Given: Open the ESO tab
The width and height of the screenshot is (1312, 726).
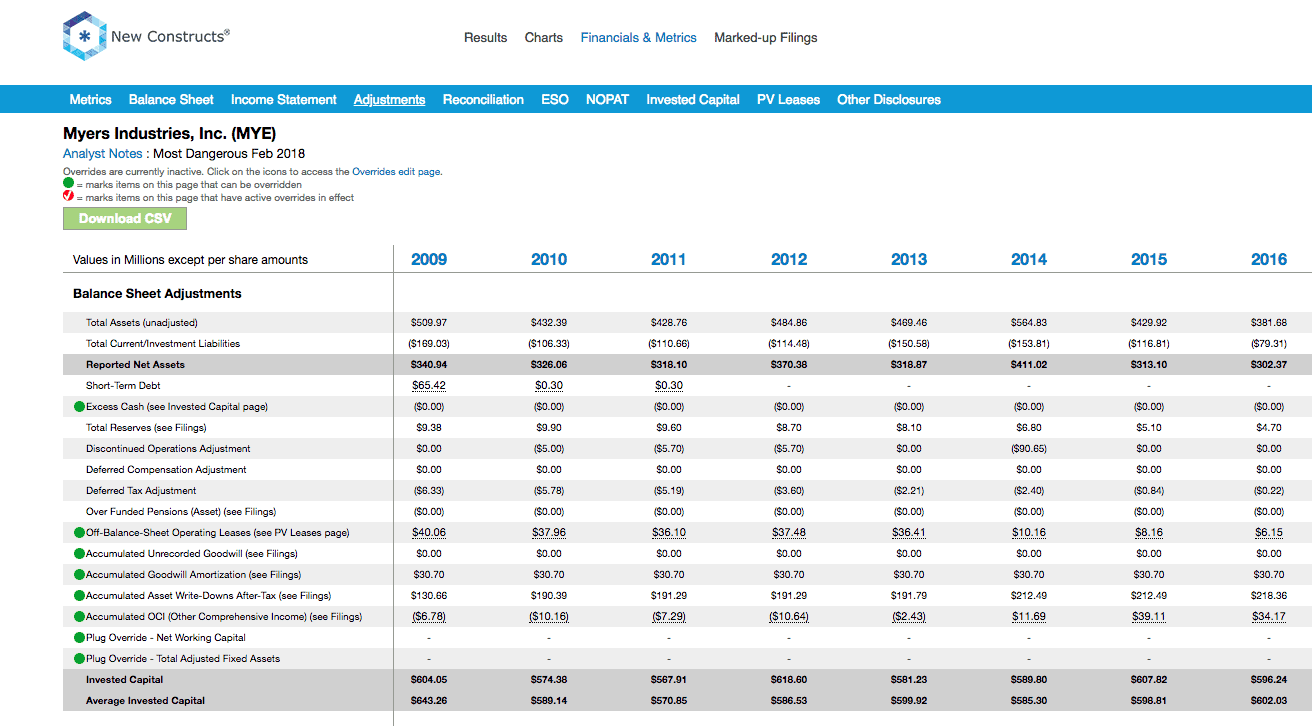Looking at the screenshot, I should click(555, 100).
